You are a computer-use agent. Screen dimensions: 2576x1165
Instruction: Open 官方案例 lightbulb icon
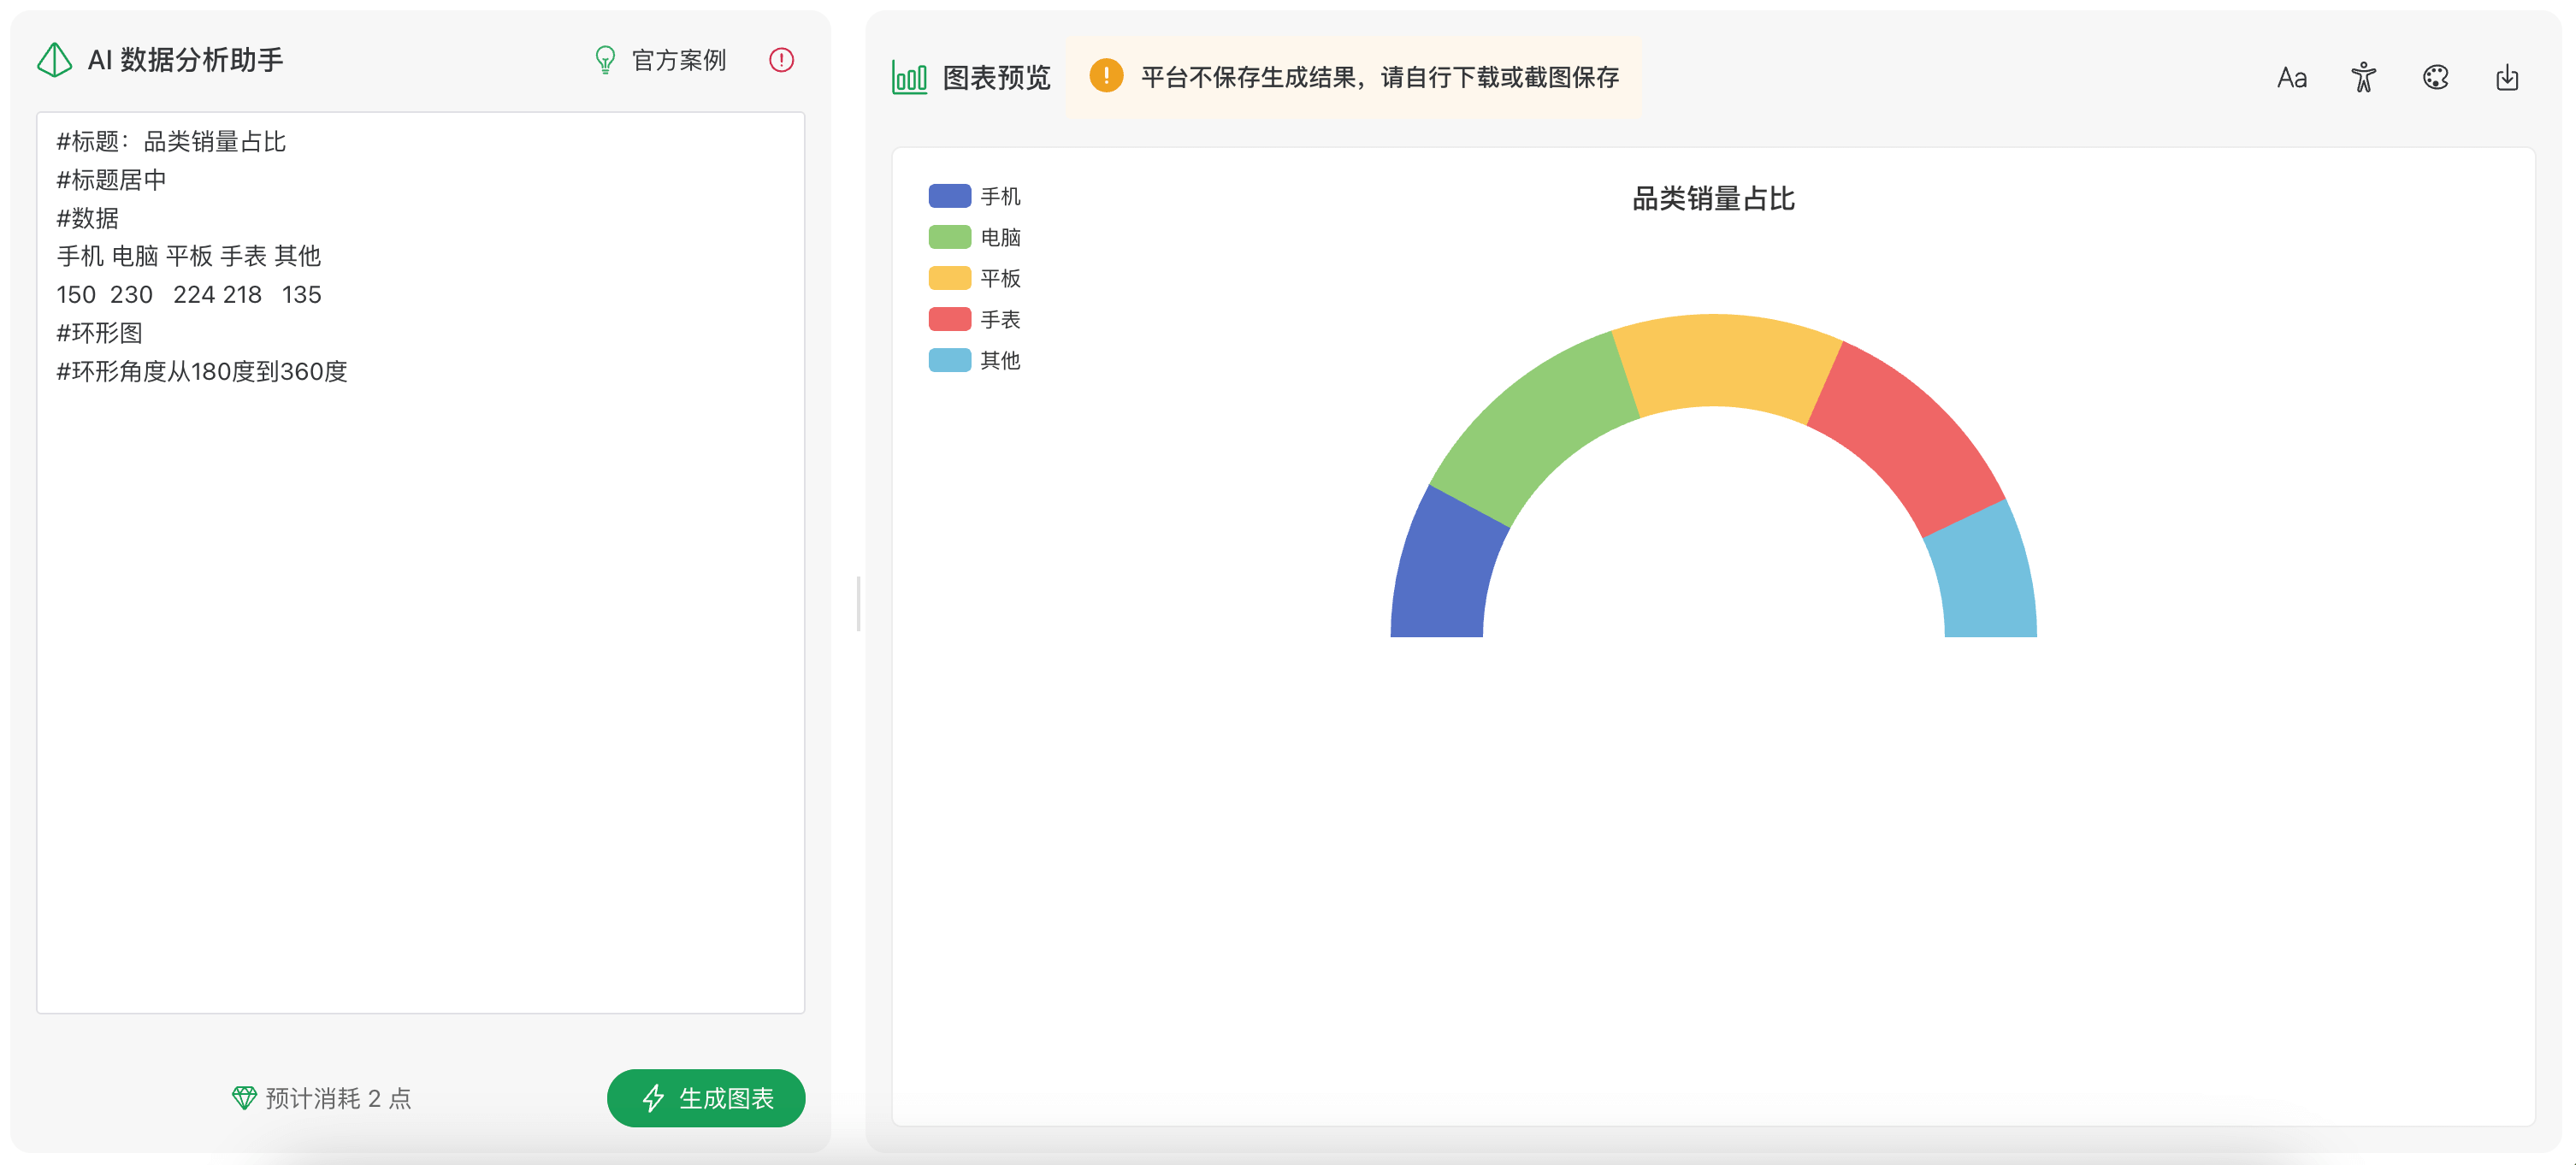pos(605,60)
